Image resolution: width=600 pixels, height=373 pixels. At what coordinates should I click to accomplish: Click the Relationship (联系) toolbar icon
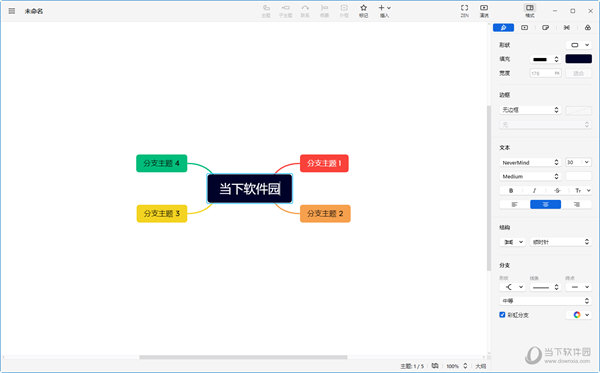click(305, 11)
